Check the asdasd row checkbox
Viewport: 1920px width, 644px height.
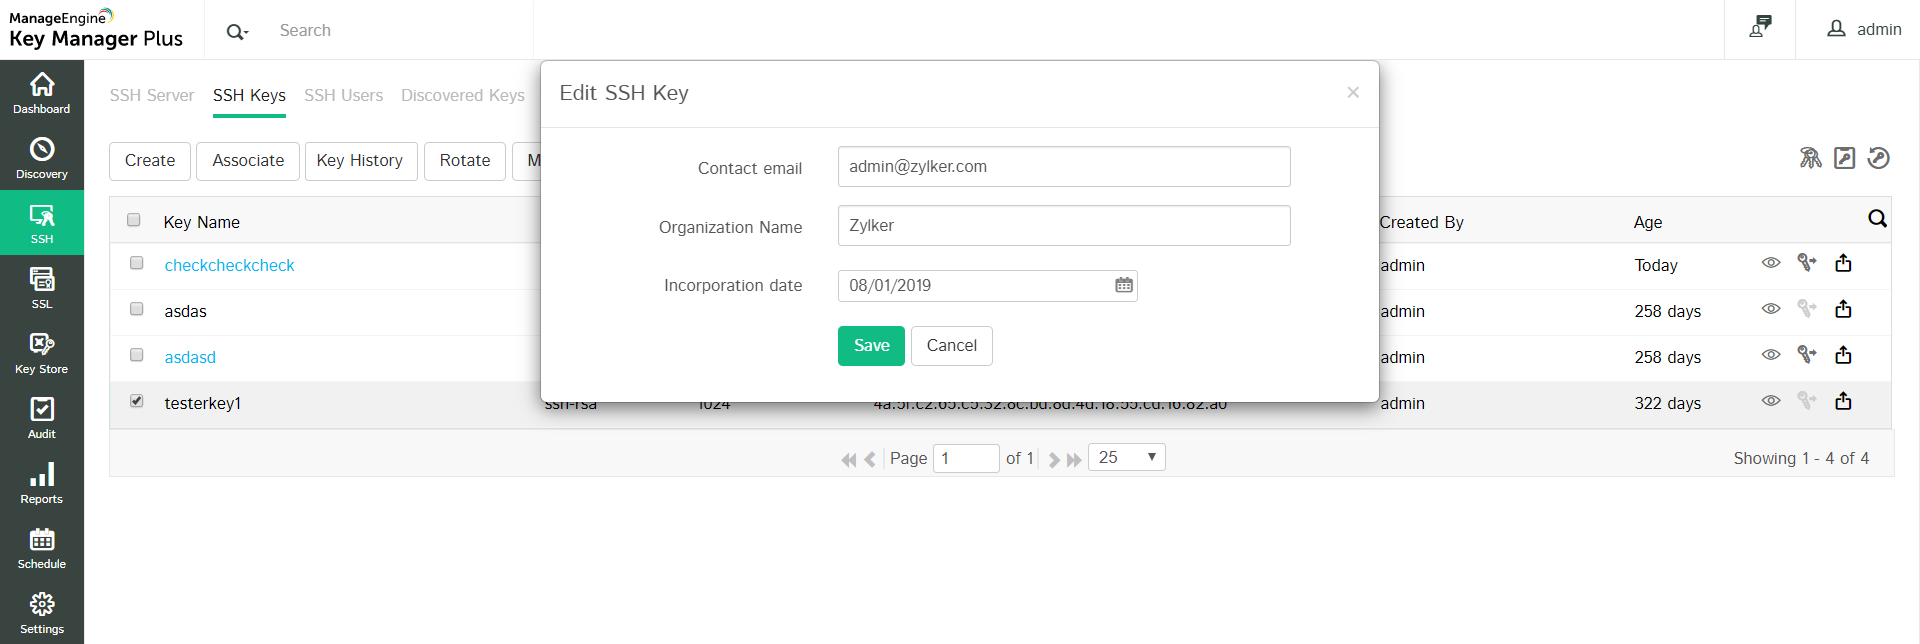(x=137, y=355)
